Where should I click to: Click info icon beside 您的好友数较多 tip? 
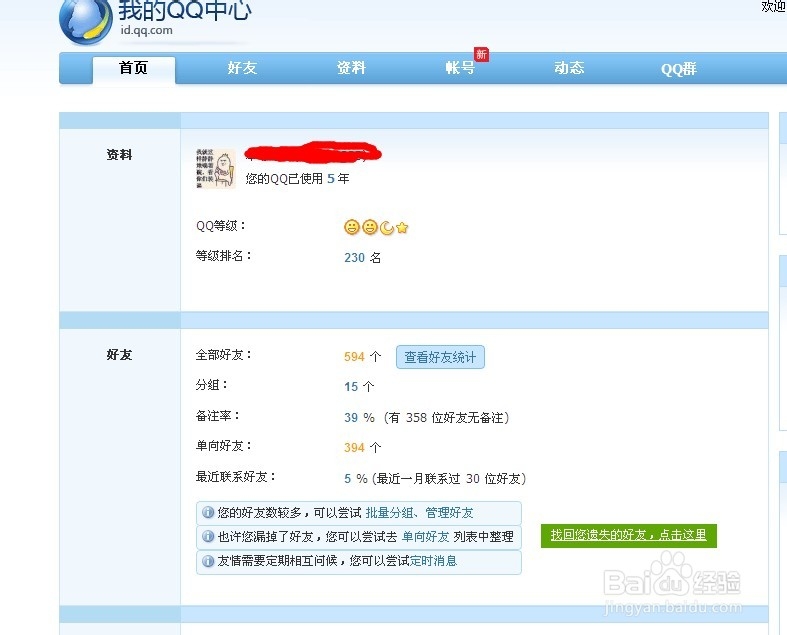tap(208, 513)
